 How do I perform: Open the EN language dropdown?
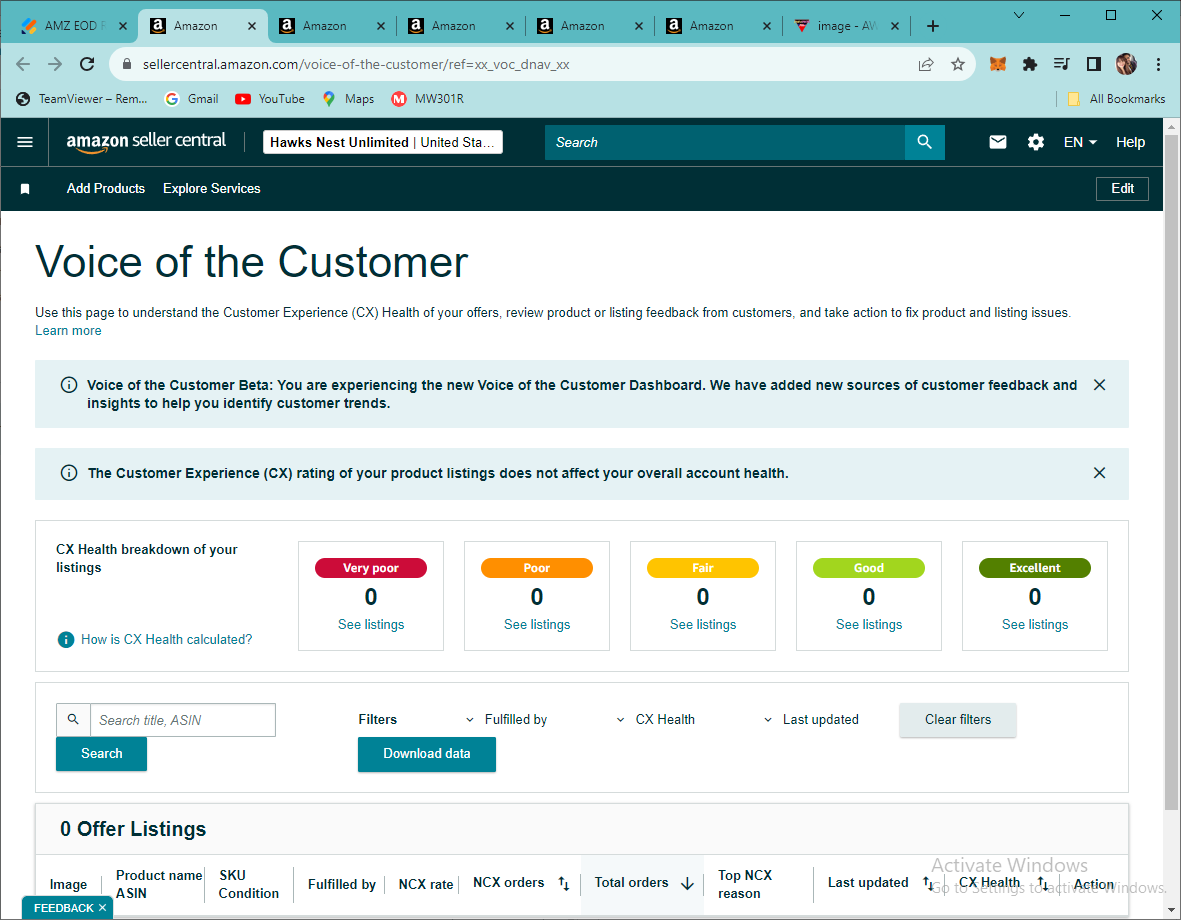pos(1080,142)
